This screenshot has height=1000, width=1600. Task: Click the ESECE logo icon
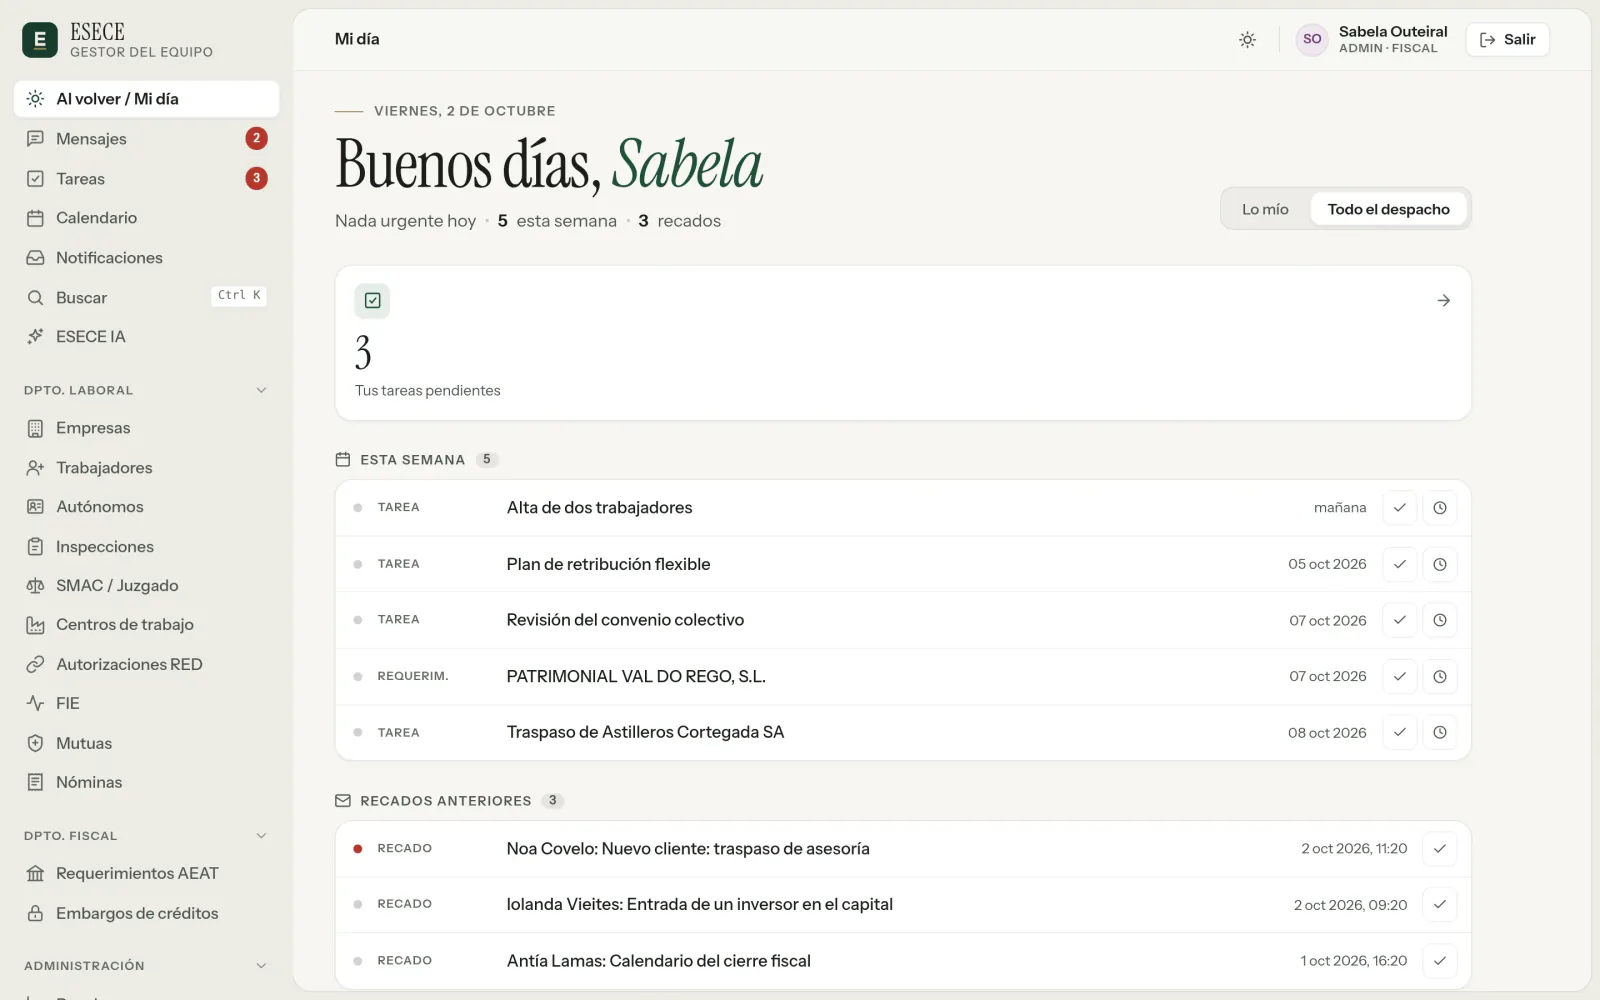coord(40,40)
